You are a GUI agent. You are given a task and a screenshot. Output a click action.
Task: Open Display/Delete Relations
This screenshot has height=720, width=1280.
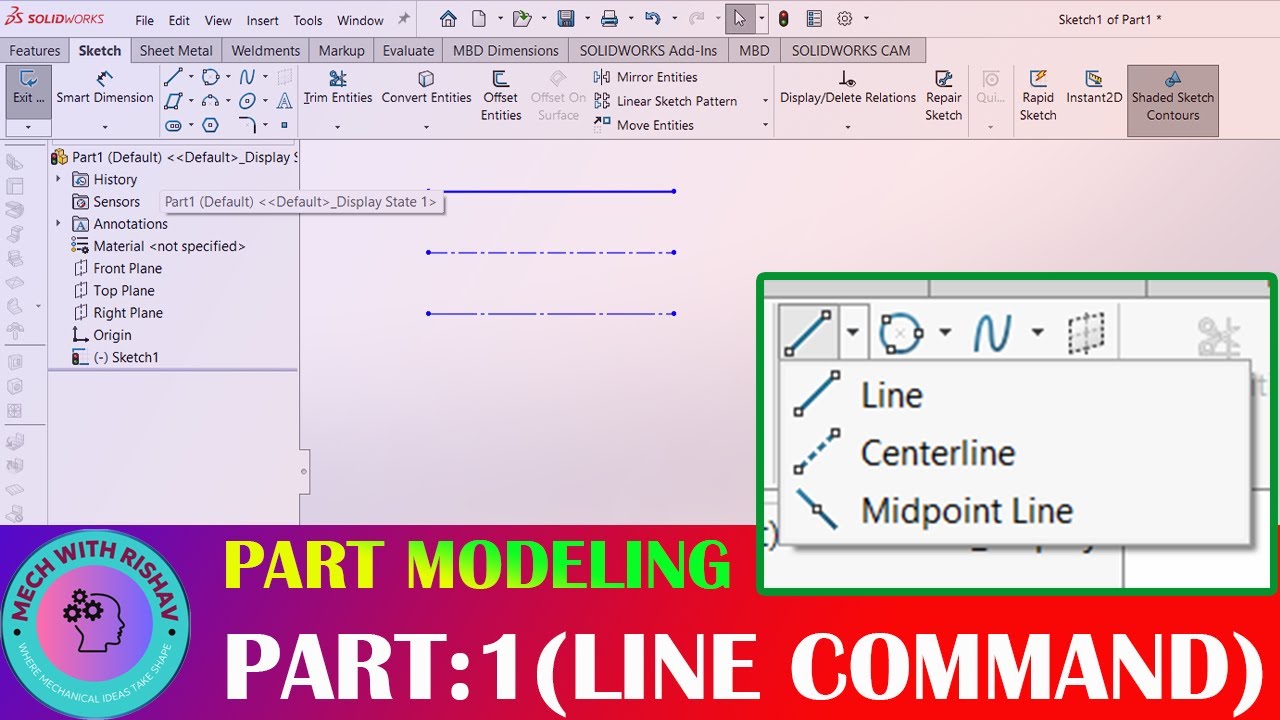[x=848, y=88]
